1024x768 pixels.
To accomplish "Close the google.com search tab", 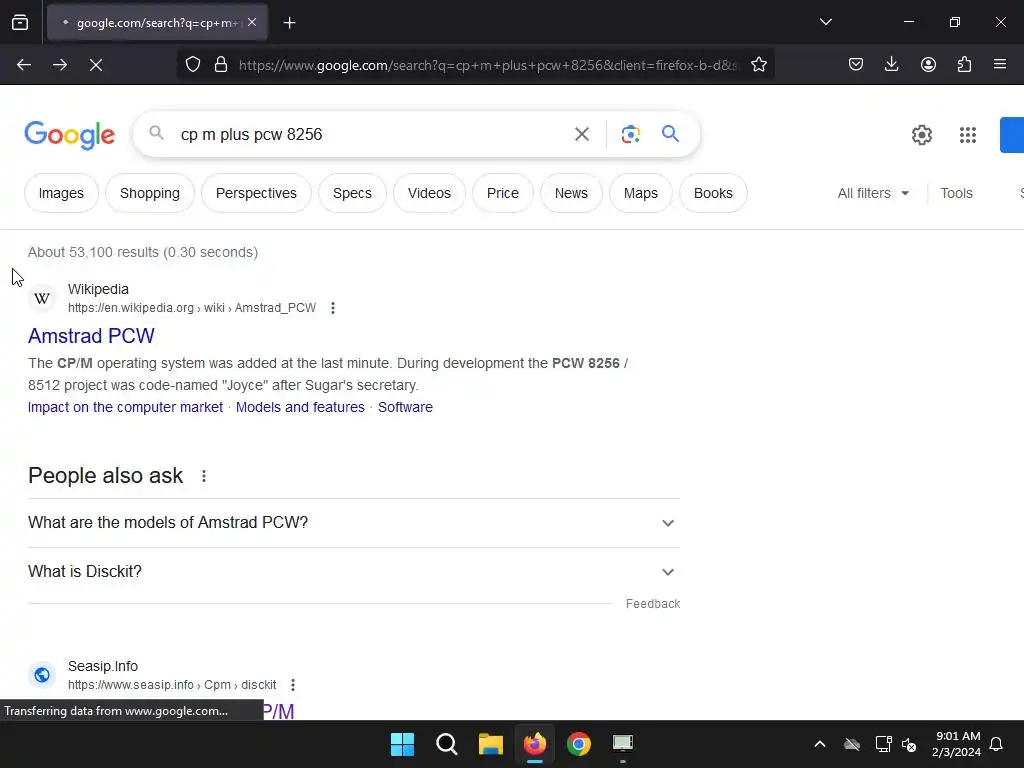I will pos(252,23).
